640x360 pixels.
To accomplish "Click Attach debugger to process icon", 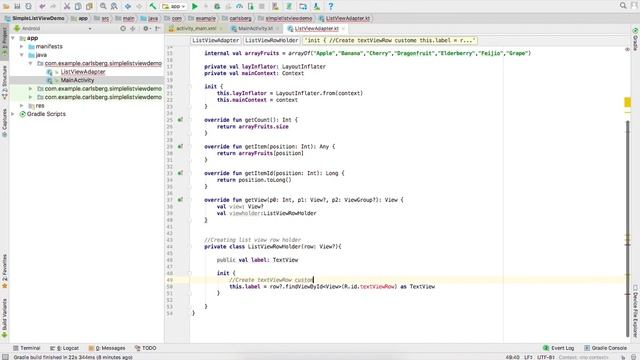I will coord(250,6).
